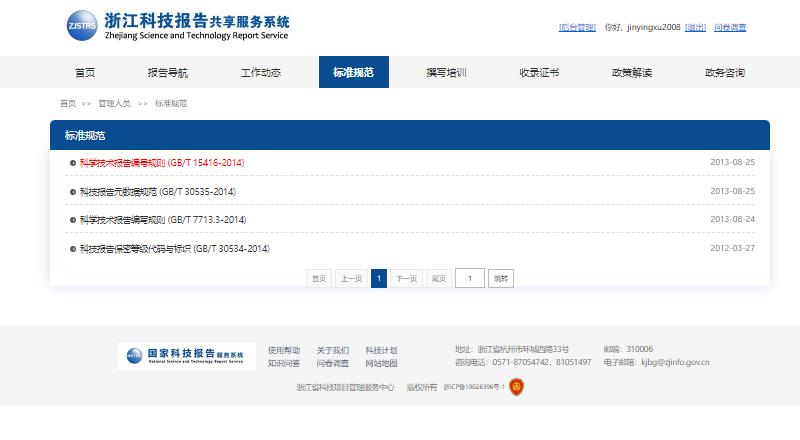Open the 报告导航 navigation tab
The image size is (800, 440).
(x=167, y=73)
